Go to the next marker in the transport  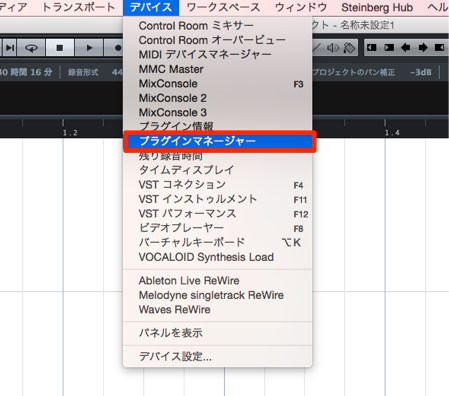point(10,48)
